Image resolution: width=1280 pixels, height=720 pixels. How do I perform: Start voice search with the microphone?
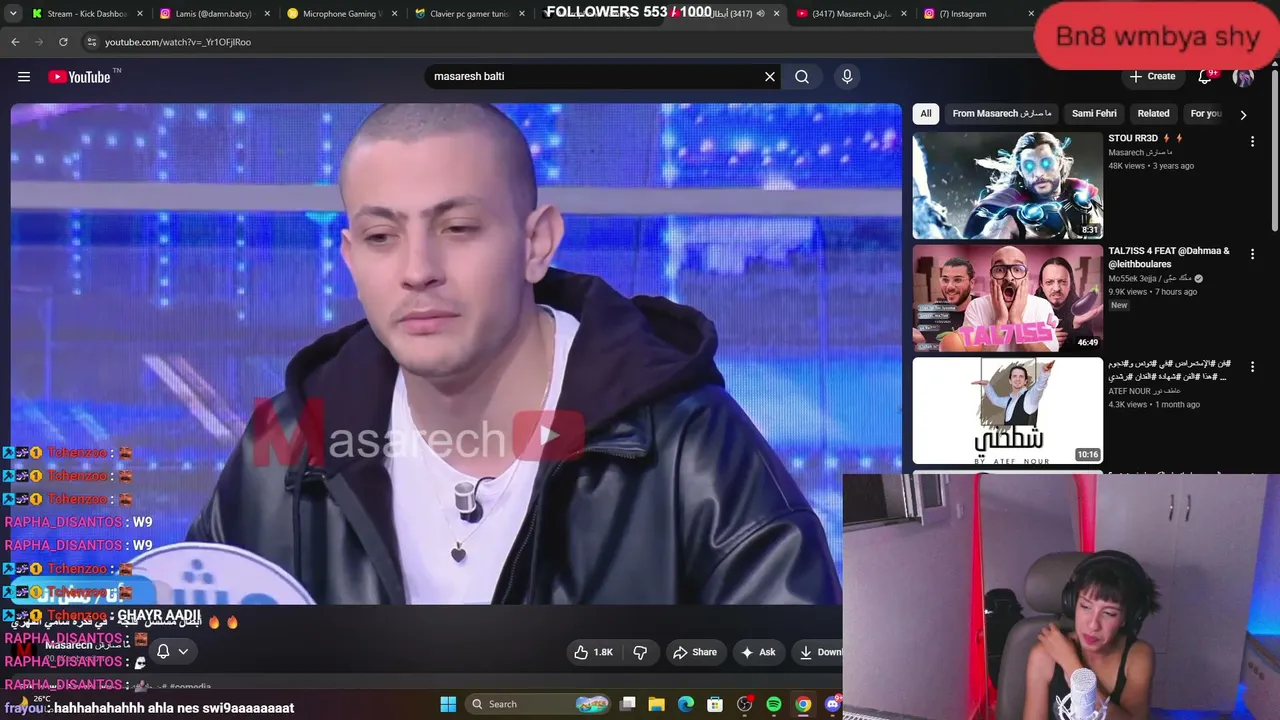pyautogui.click(x=847, y=76)
